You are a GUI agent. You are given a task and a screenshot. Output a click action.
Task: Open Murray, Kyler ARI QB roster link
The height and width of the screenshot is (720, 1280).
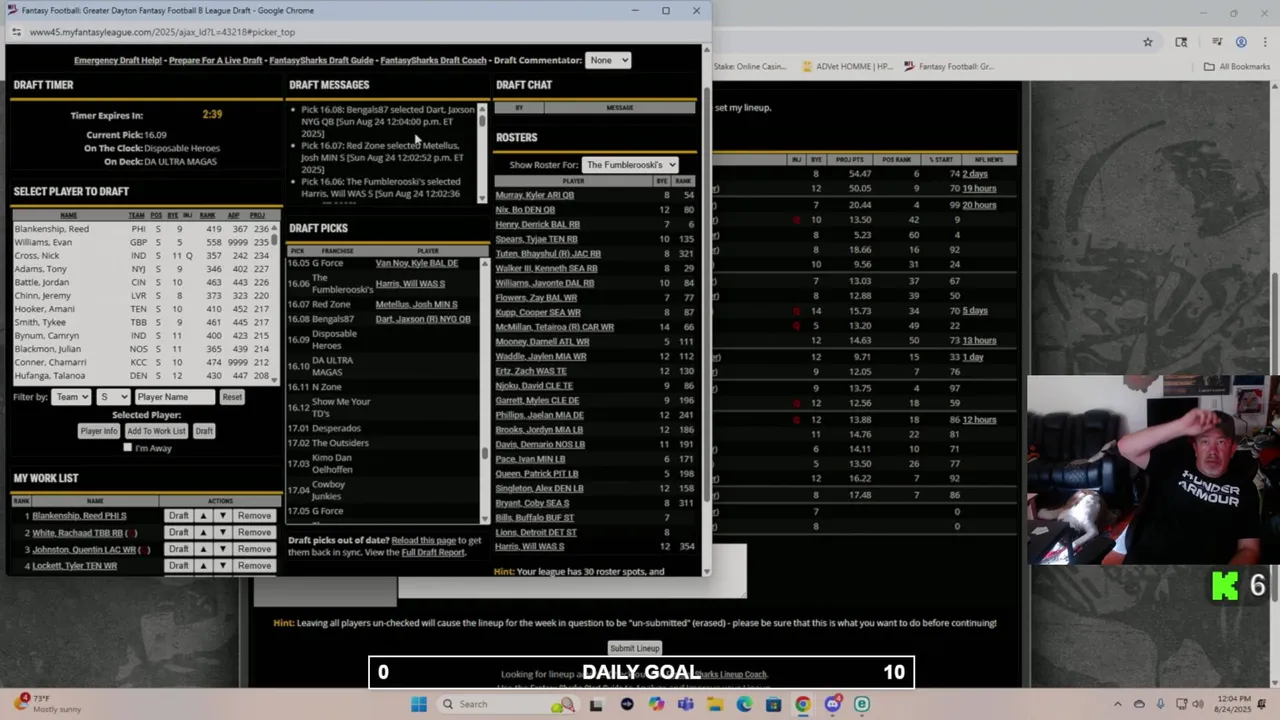tap(535, 195)
